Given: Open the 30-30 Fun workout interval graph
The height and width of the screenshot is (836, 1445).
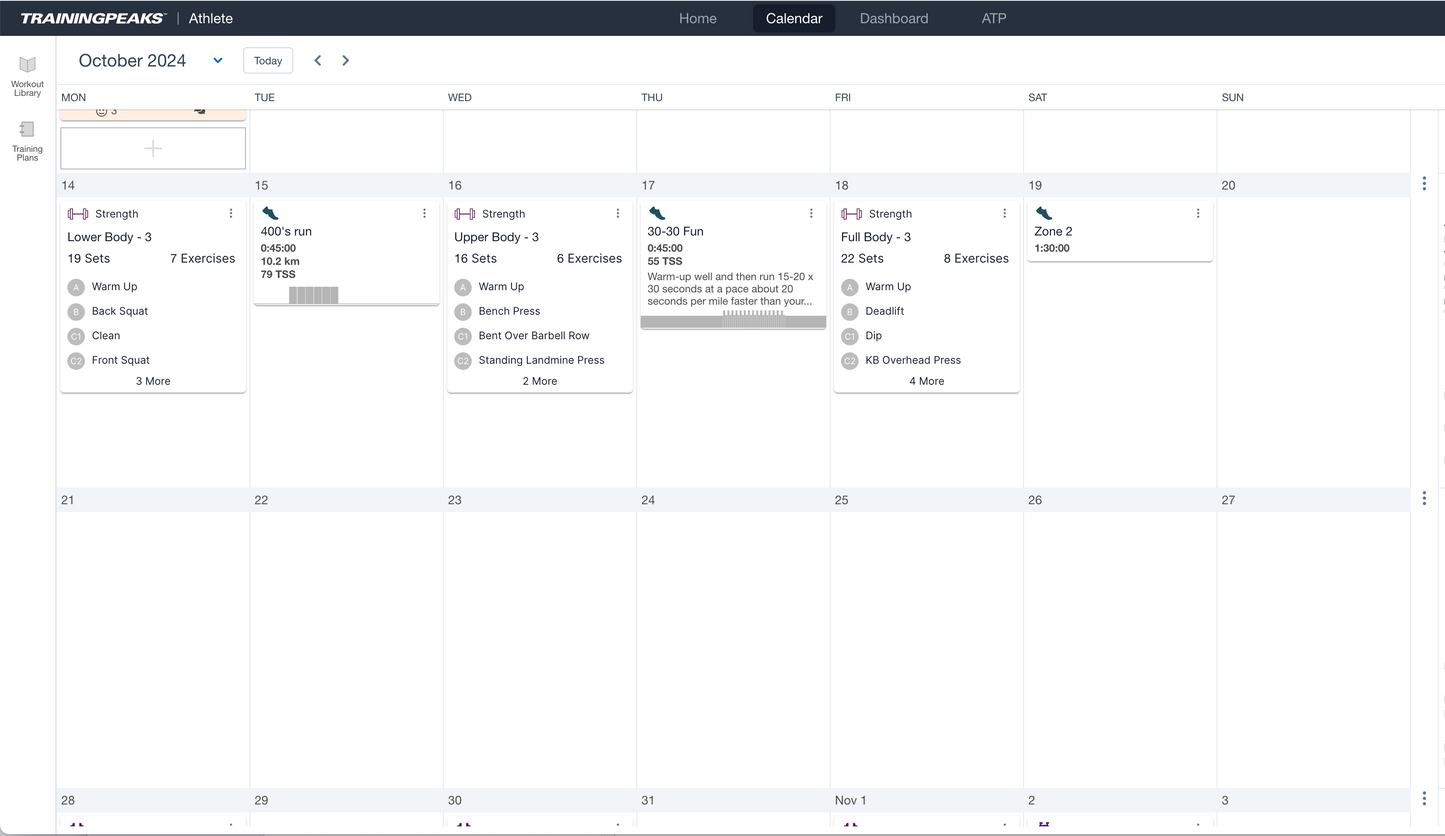Looking at the screenshot, I should tap(733, 320).
